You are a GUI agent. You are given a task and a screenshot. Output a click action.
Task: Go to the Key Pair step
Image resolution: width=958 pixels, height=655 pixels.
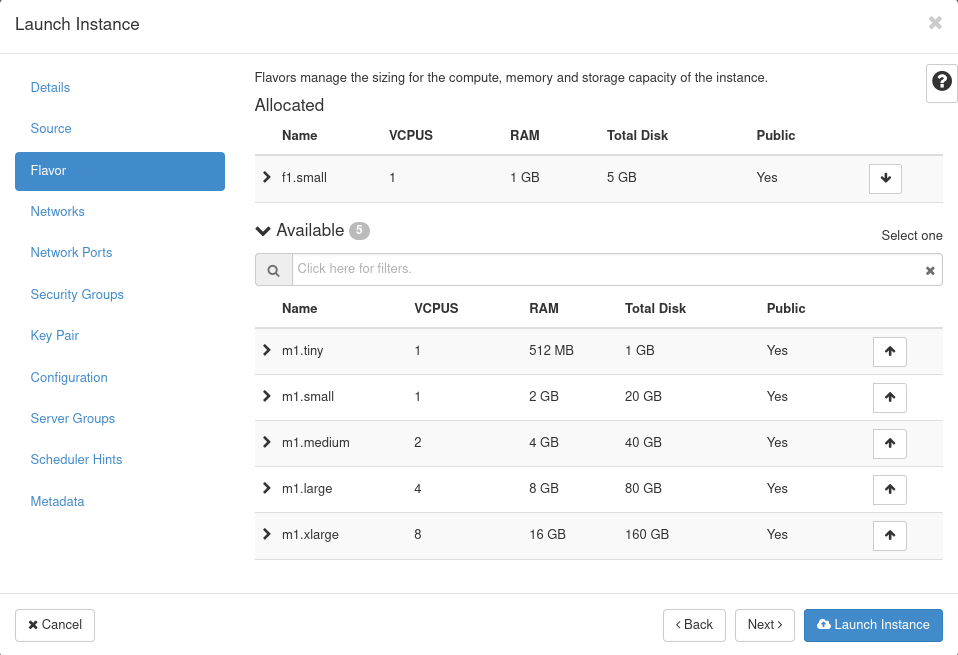tap(54, 335)
